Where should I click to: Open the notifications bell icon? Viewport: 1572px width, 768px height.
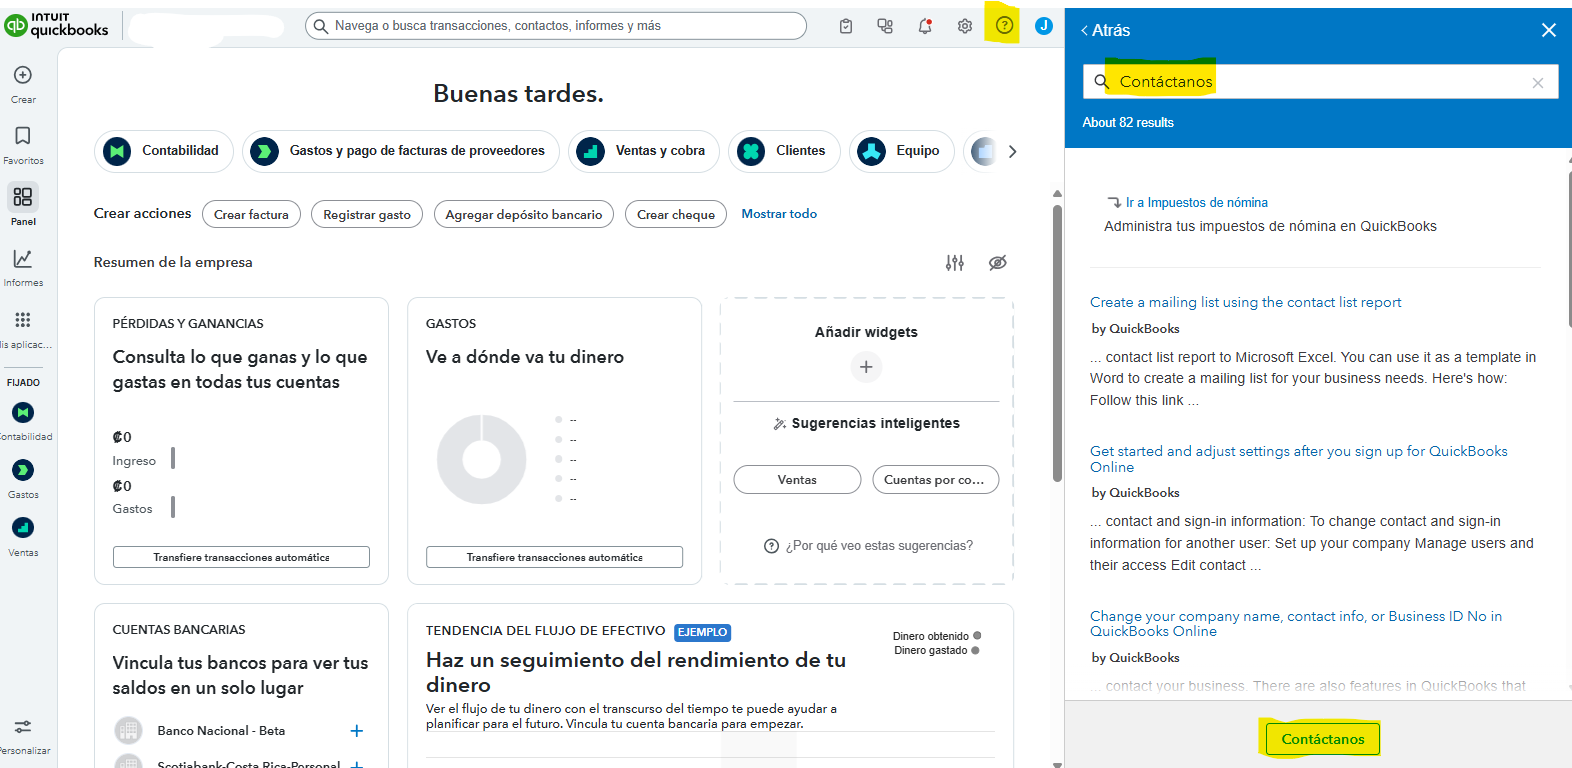[925, 26]
